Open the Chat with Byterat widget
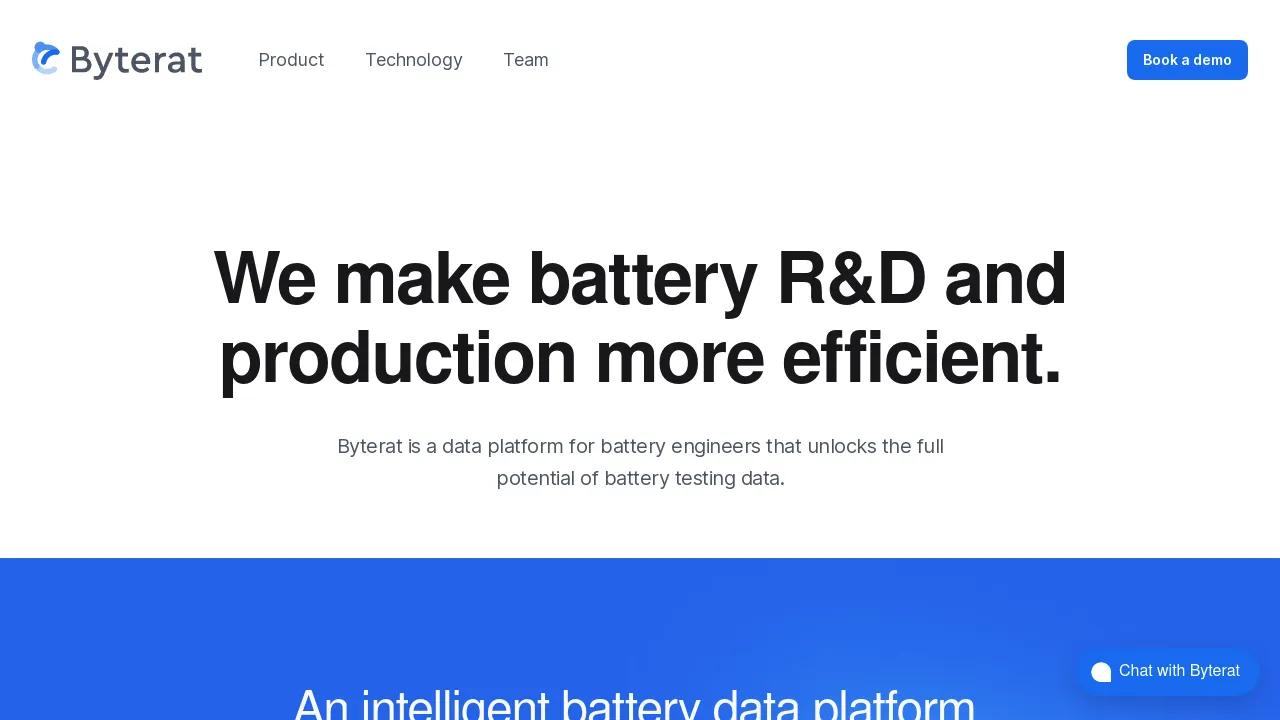Viewport: 1280px width, 720px height. point(1166,671)
